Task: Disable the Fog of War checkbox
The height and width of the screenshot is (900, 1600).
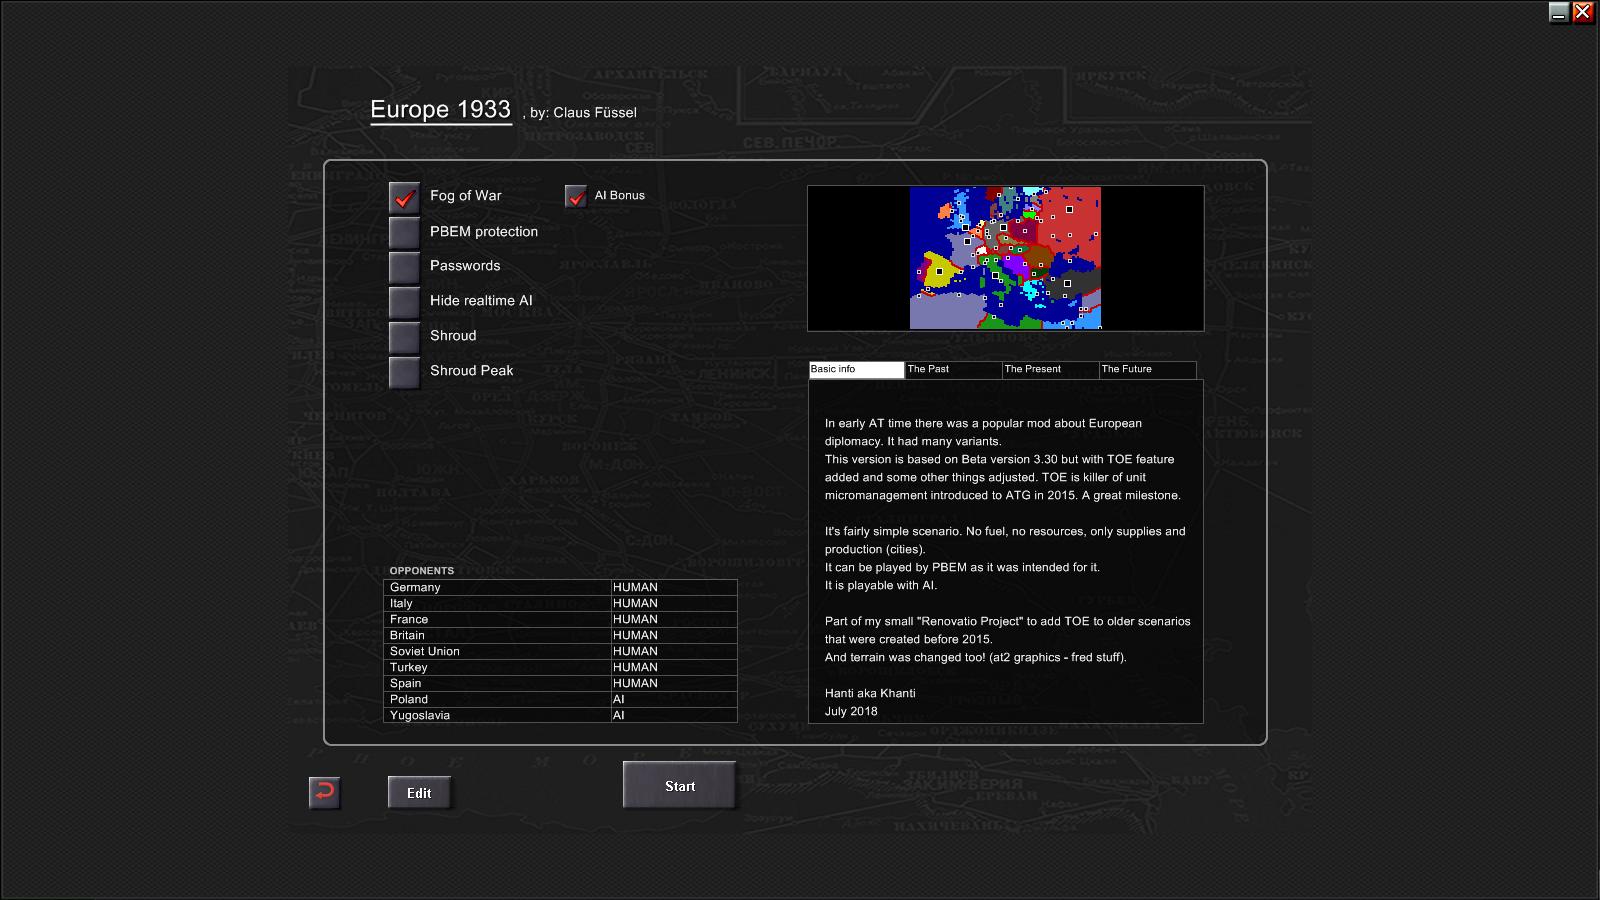Action: tap(404, 197)
